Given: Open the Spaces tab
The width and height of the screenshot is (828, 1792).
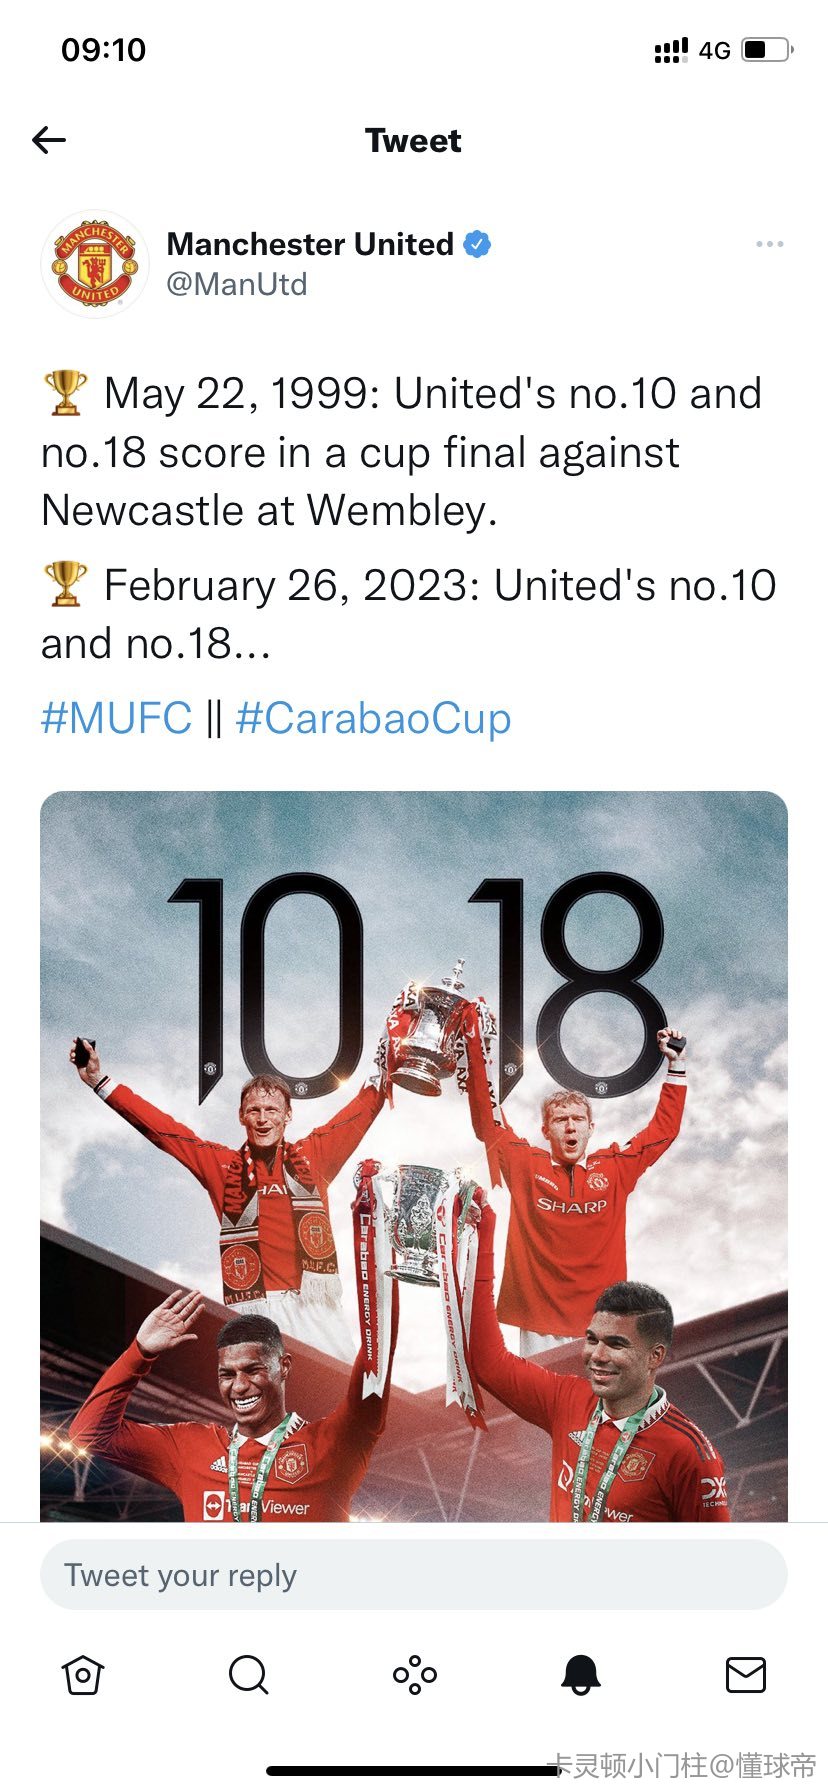Looking at the screenshot, I should point(414,1674).
